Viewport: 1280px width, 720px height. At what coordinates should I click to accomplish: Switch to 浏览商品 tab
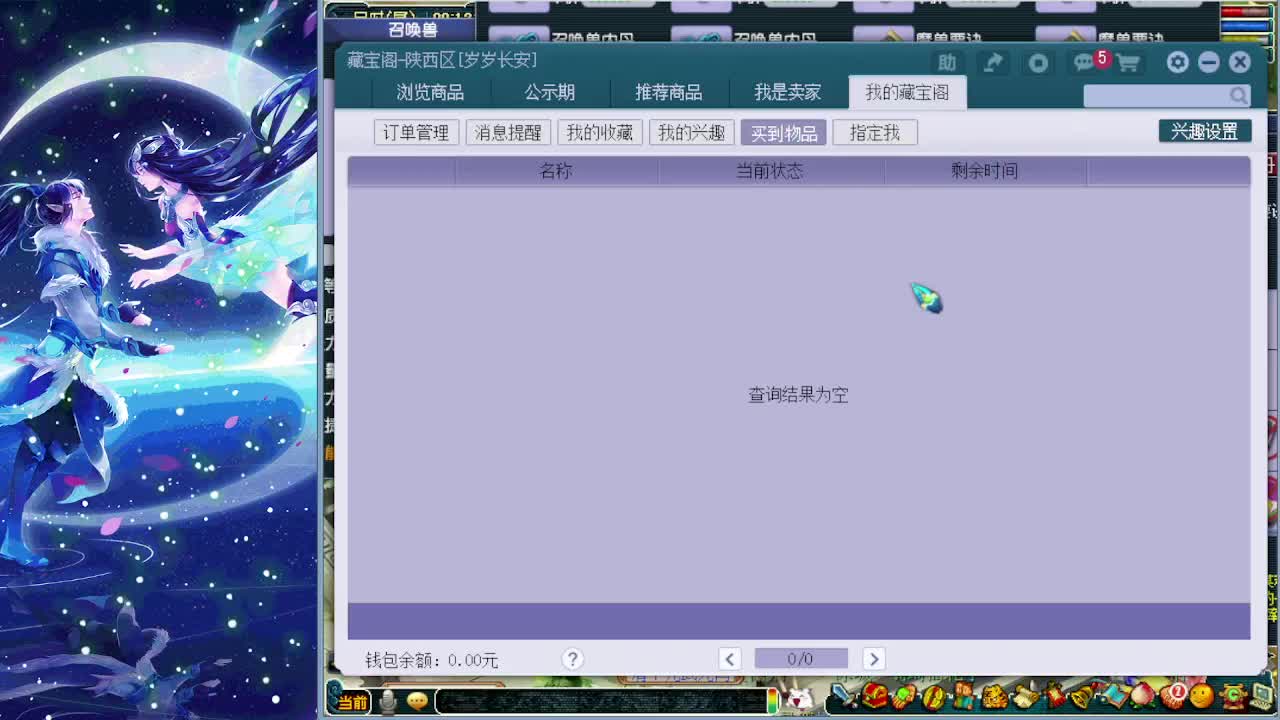point(430,92)
